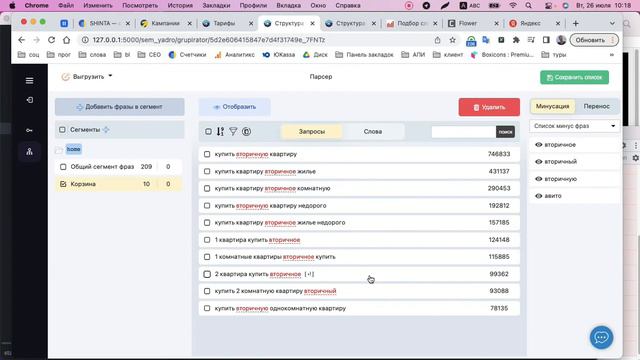Click the home folder icon in segments
Image resolution: width=640 pixels, height=360 pixels.
(x=59, y=149)
